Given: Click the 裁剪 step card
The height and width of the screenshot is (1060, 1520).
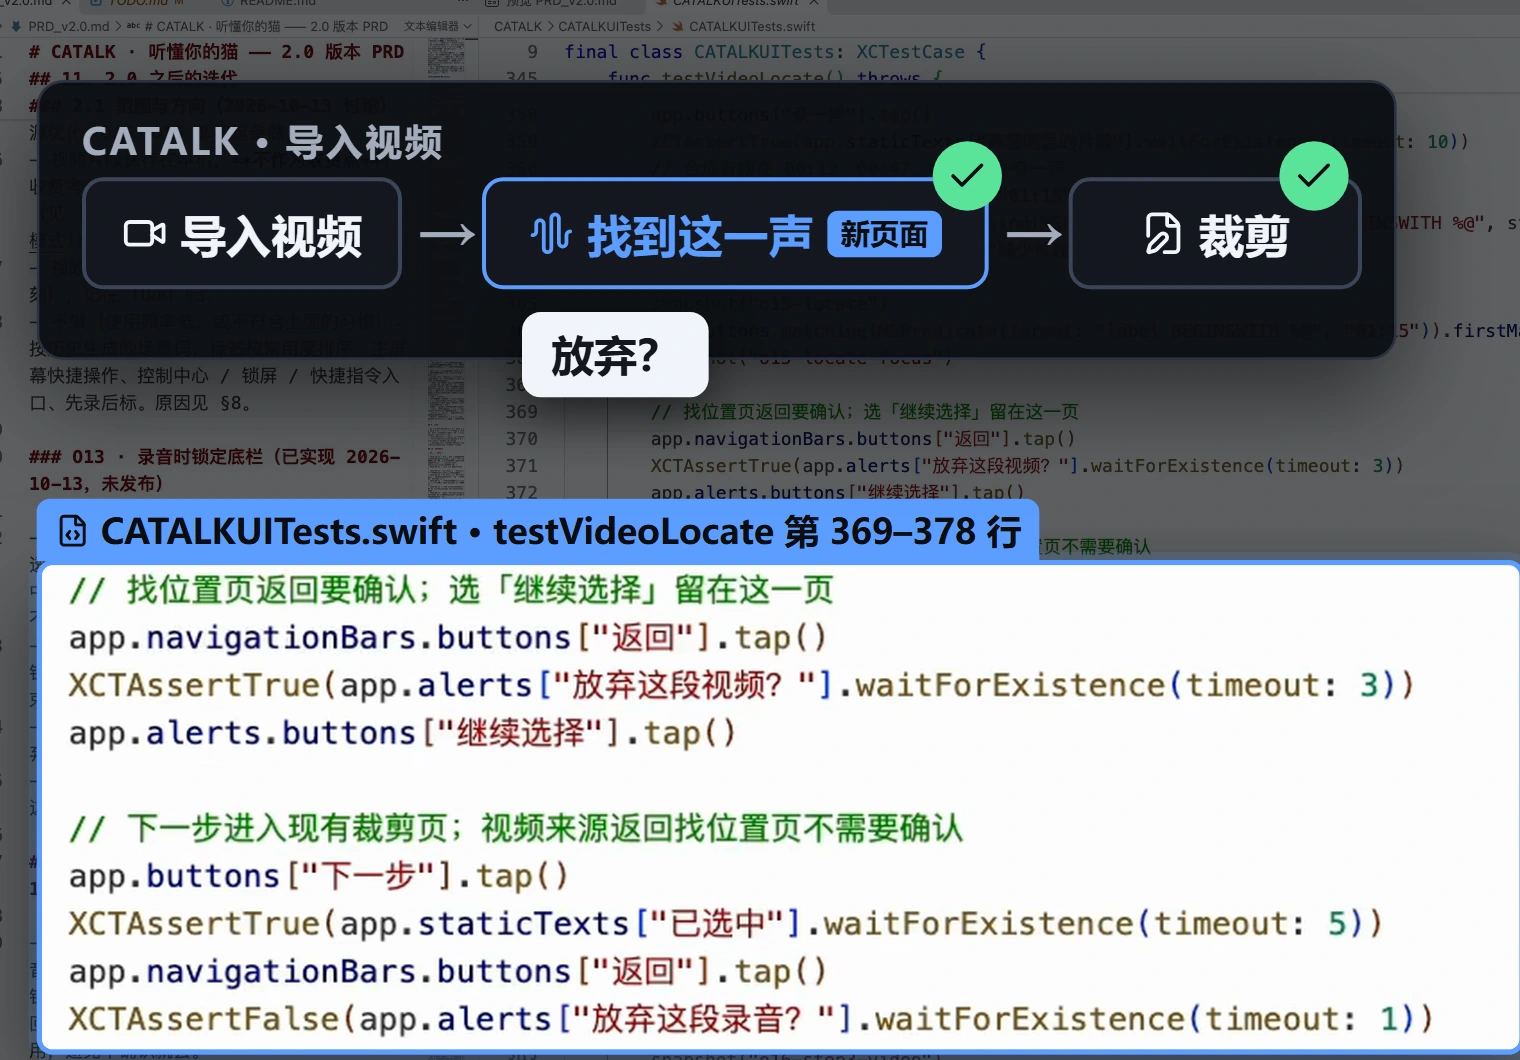Looking at the screenshot, I should (1215, 234).
